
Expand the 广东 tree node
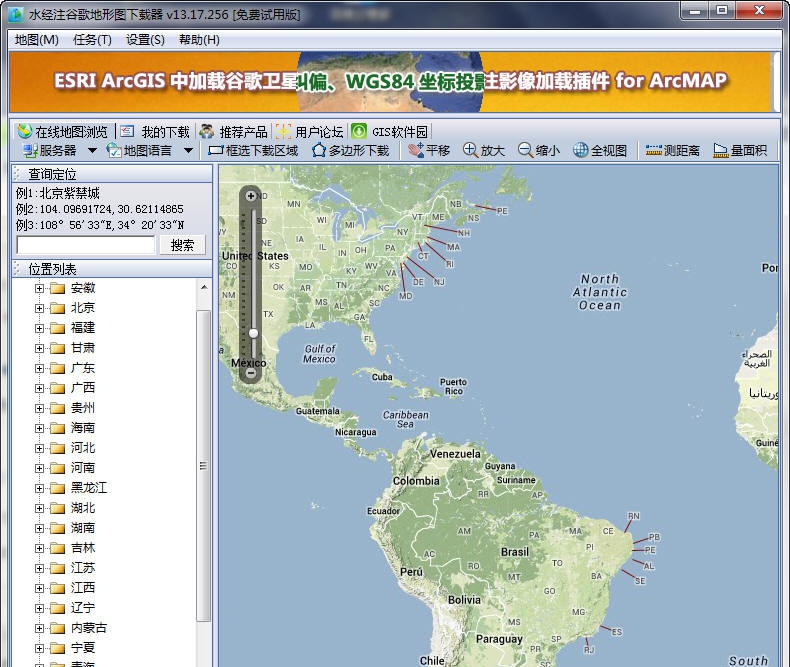(39, 368)
